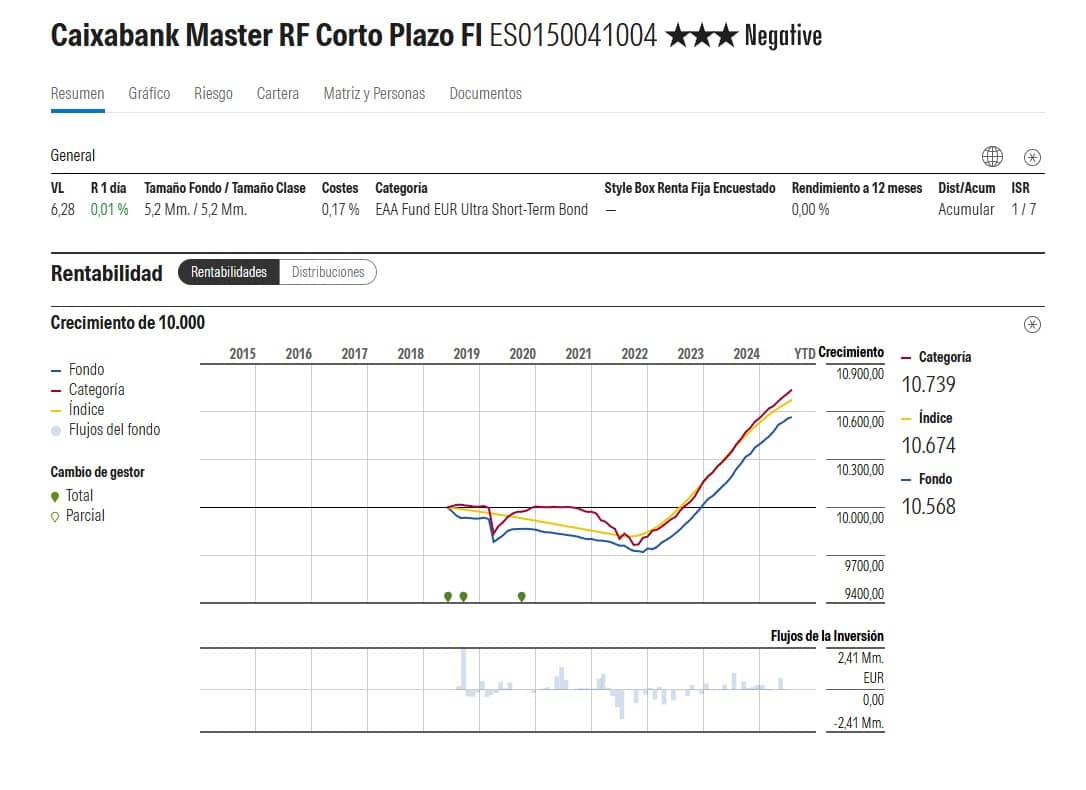
Task: Click the fund size 5,2 Mm. / 5,2 Mm.
Action: coord(195,210)
